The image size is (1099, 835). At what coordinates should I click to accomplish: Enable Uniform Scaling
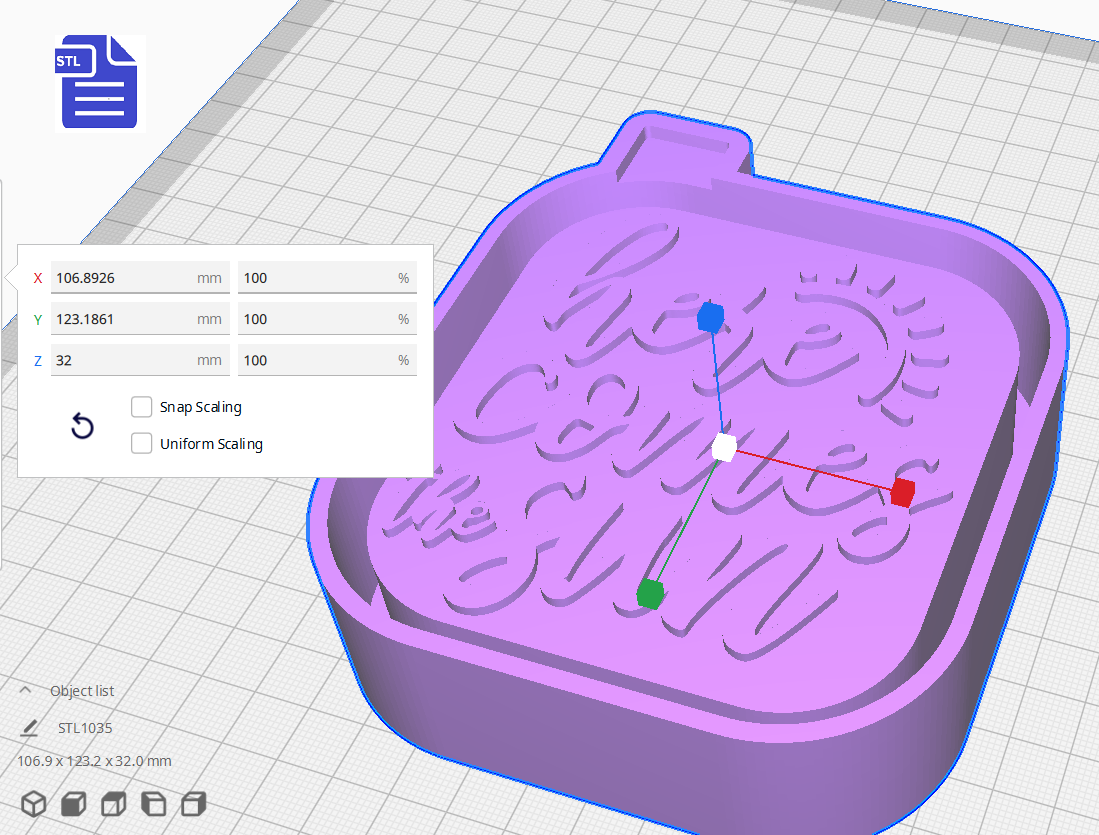pos(141,443)
